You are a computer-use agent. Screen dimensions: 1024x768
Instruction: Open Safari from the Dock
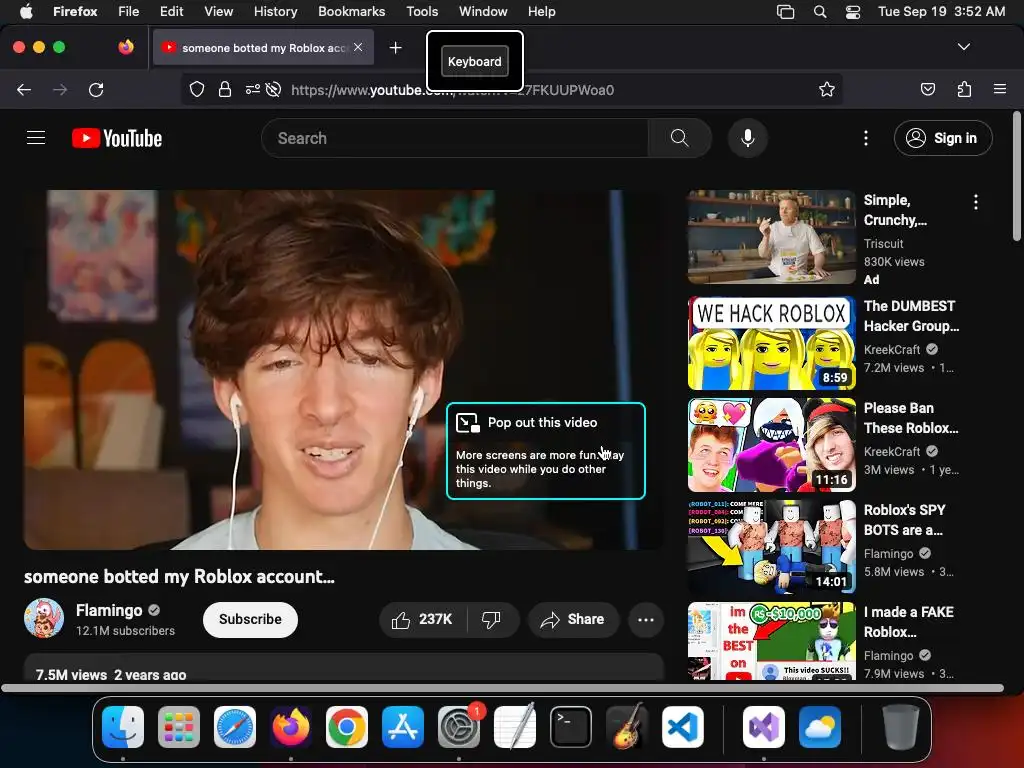pyautogui.click(x=234, y=727)
